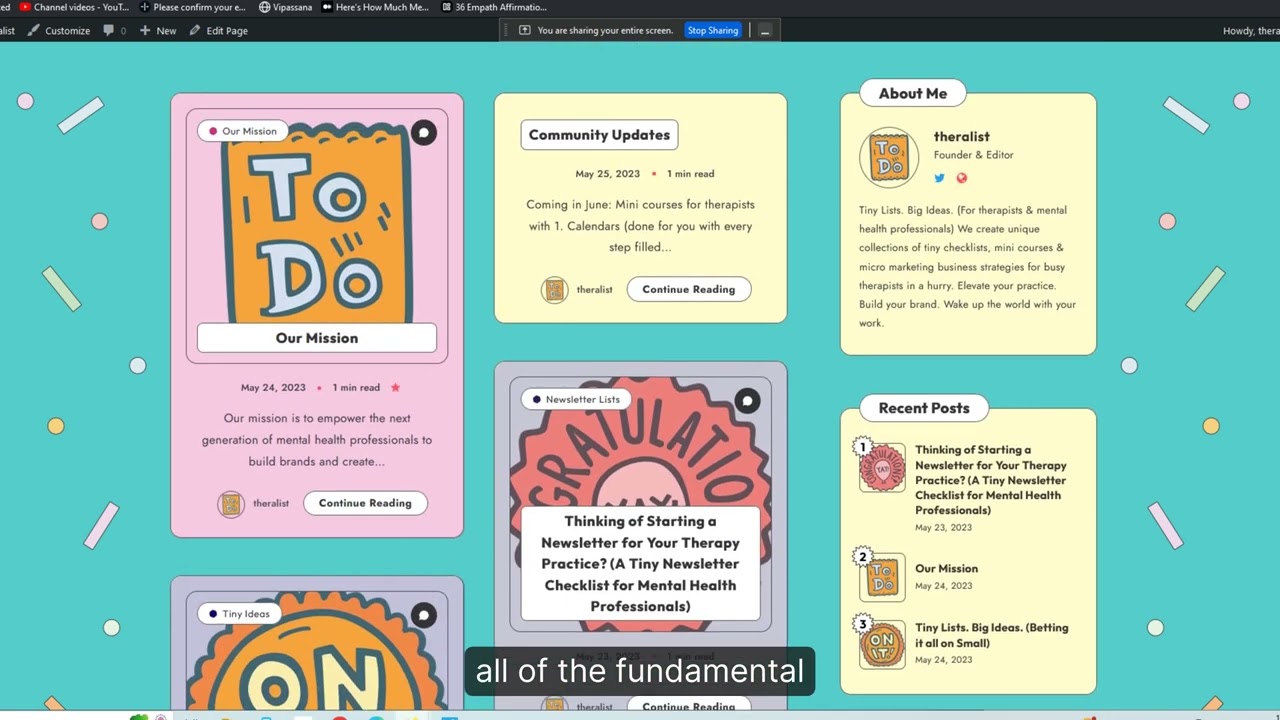Open the New menu in admin bar
Image resolution: width=1280 pixels, height=720 pixels.
(158, 31)
